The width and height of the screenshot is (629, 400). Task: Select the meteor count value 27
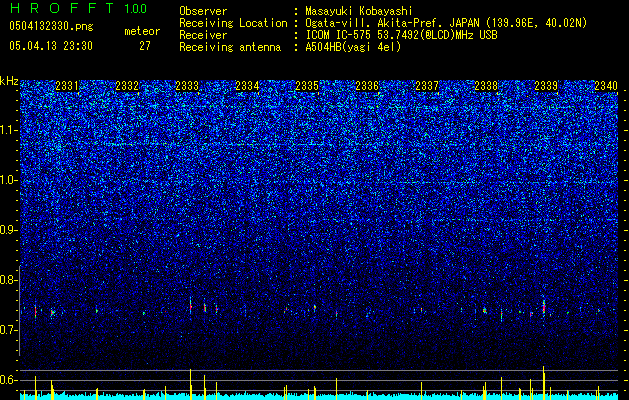pos(145,46)
